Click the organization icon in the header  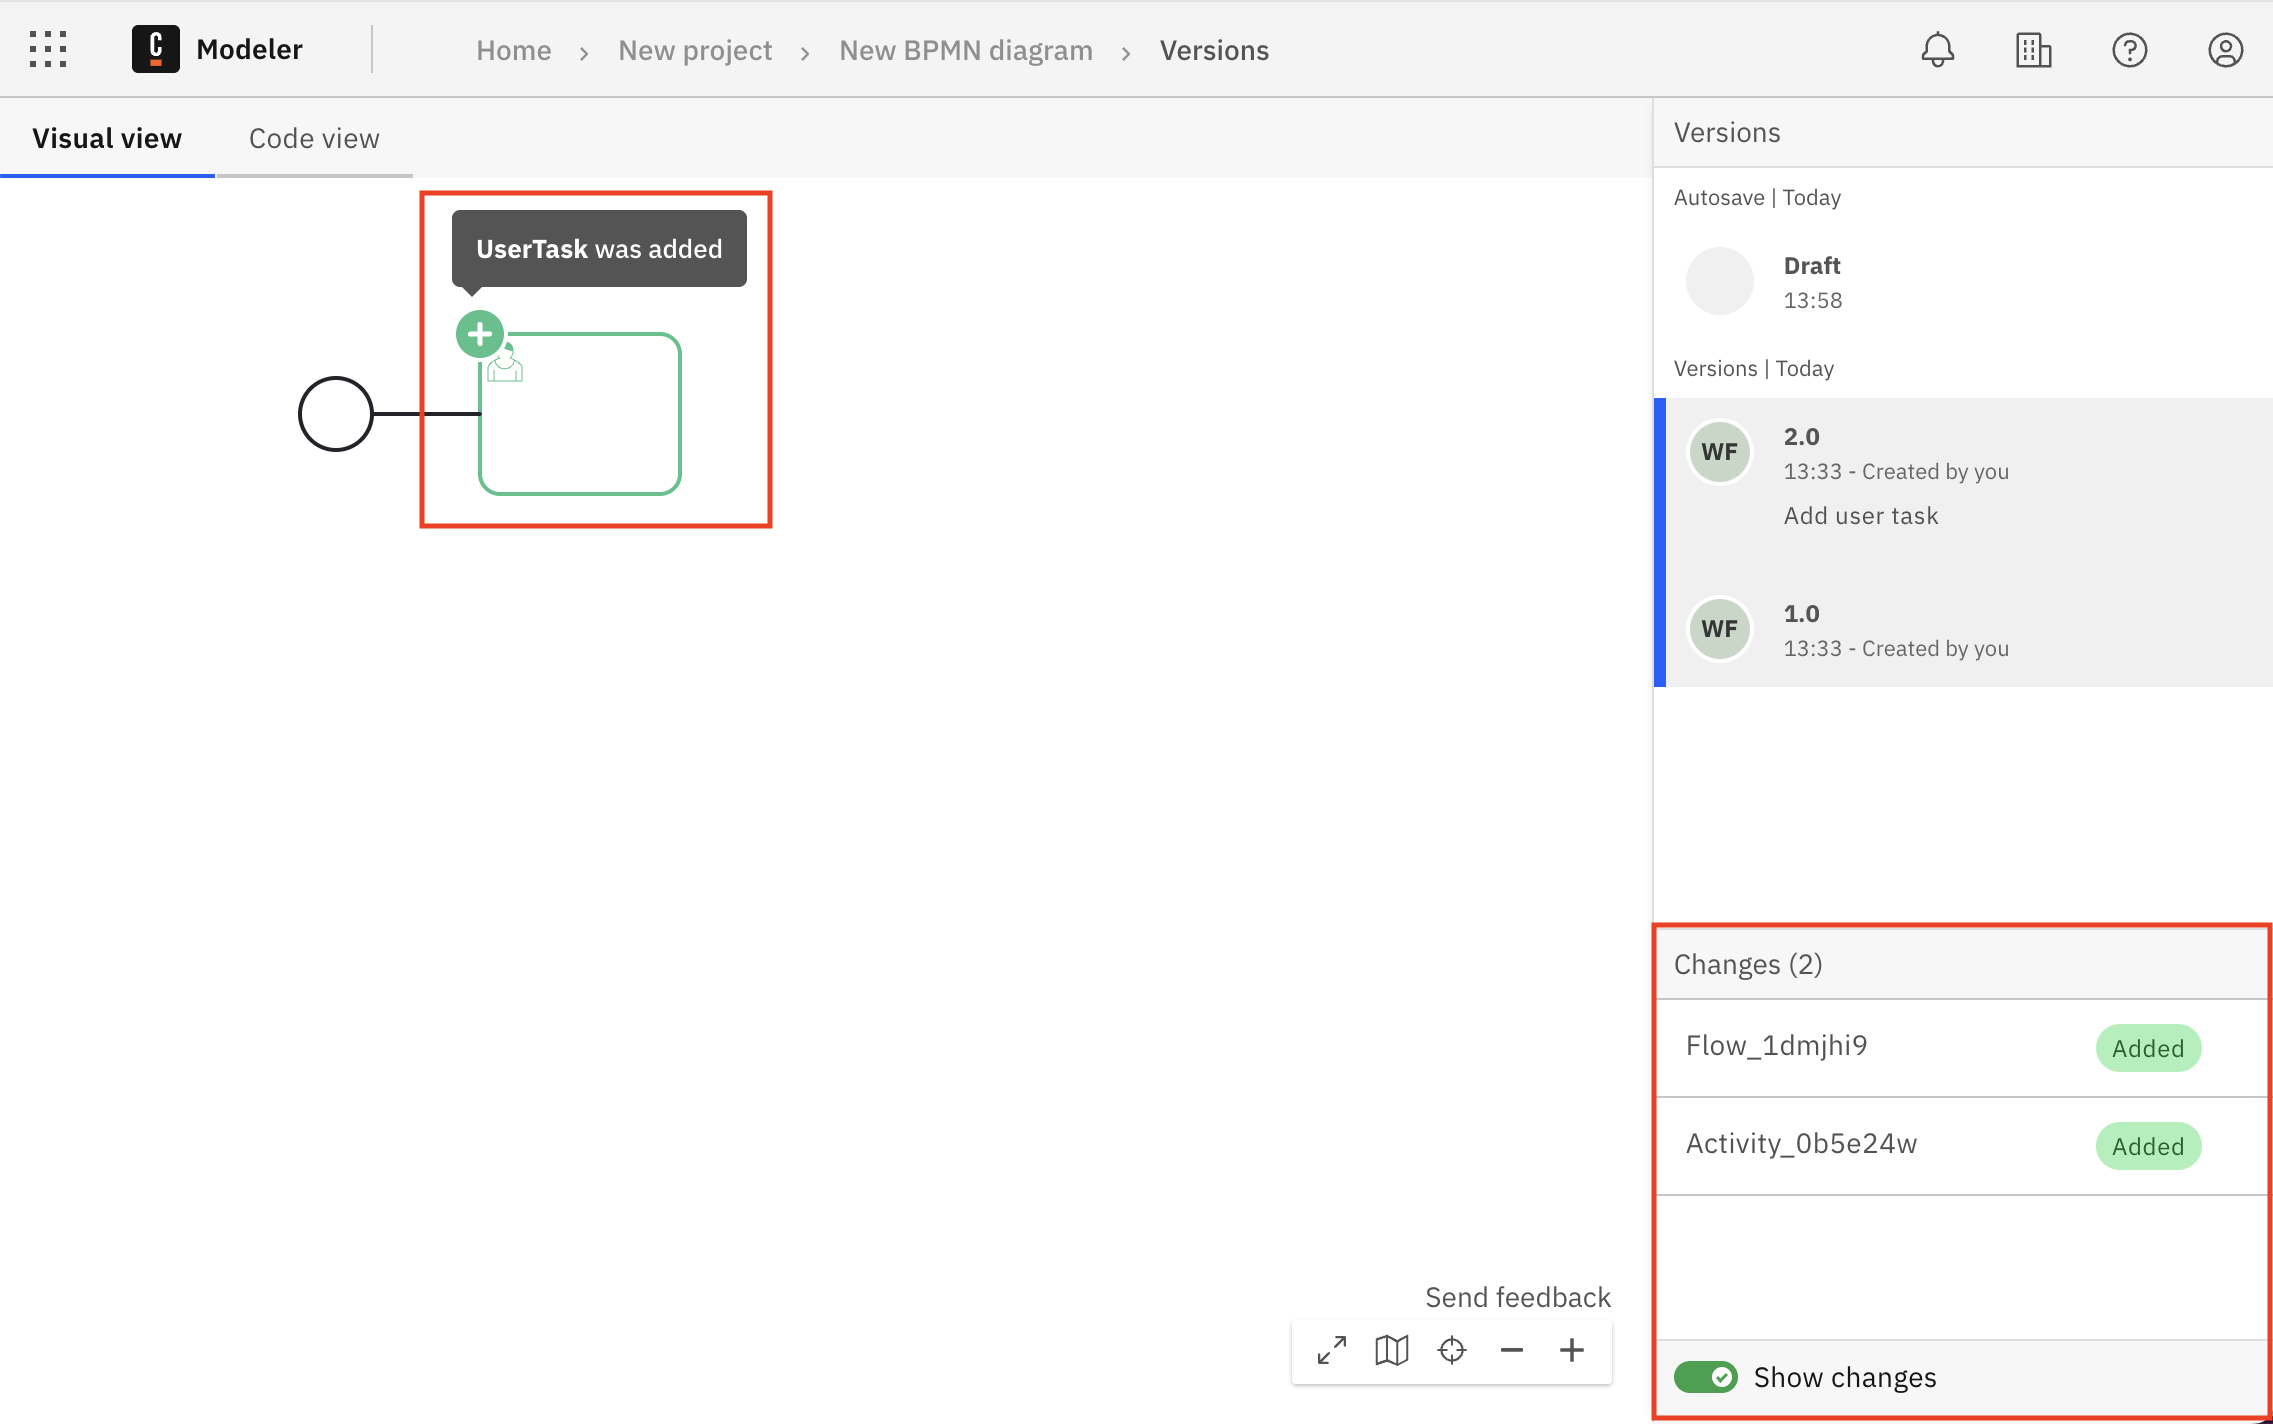pos(2032,49)
